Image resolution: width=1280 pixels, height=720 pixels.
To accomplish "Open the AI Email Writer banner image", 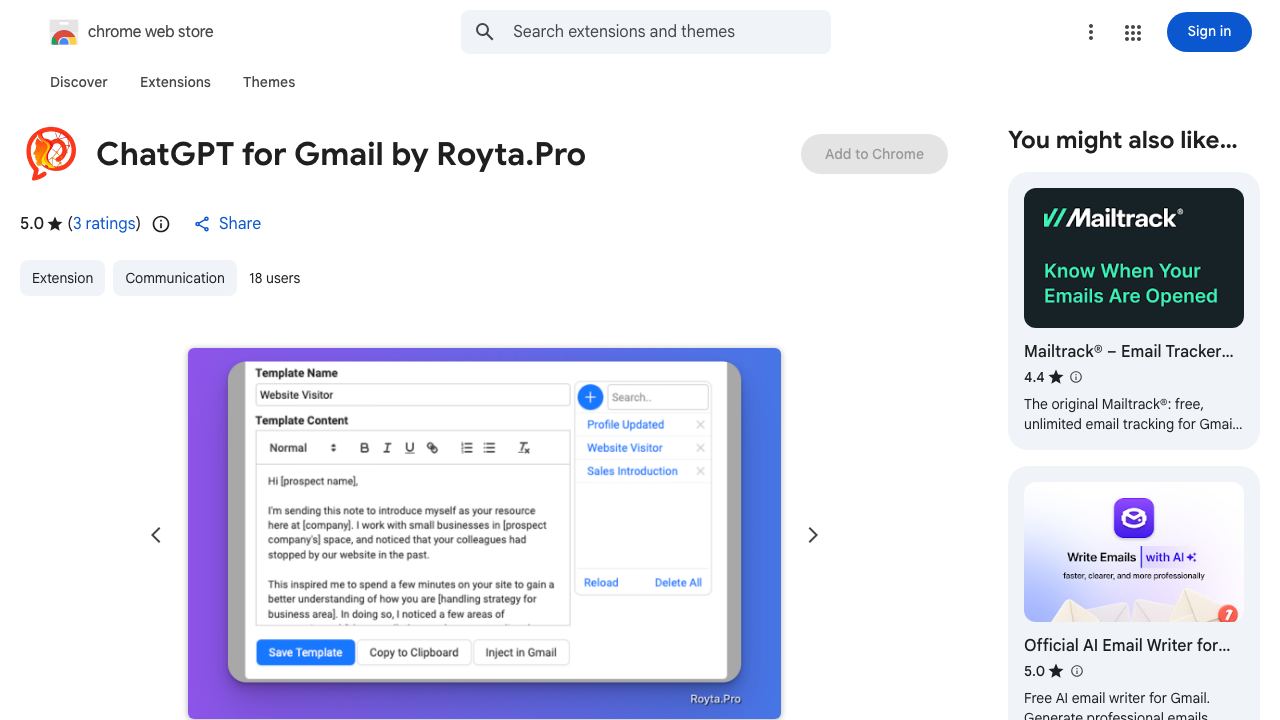I will (1134, 552).
